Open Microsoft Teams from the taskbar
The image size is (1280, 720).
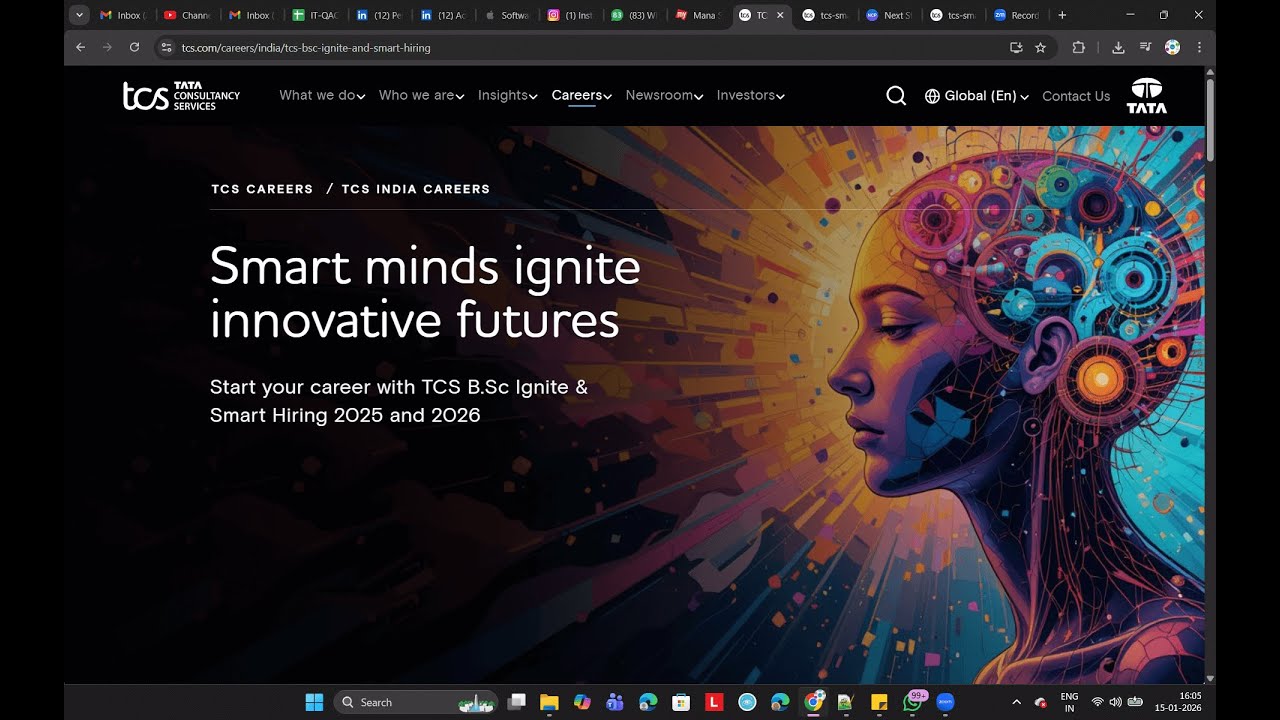615,702
